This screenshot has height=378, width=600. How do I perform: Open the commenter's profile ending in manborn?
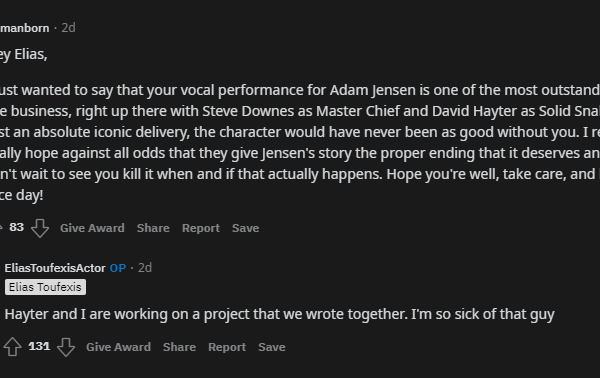pos(24,28)
